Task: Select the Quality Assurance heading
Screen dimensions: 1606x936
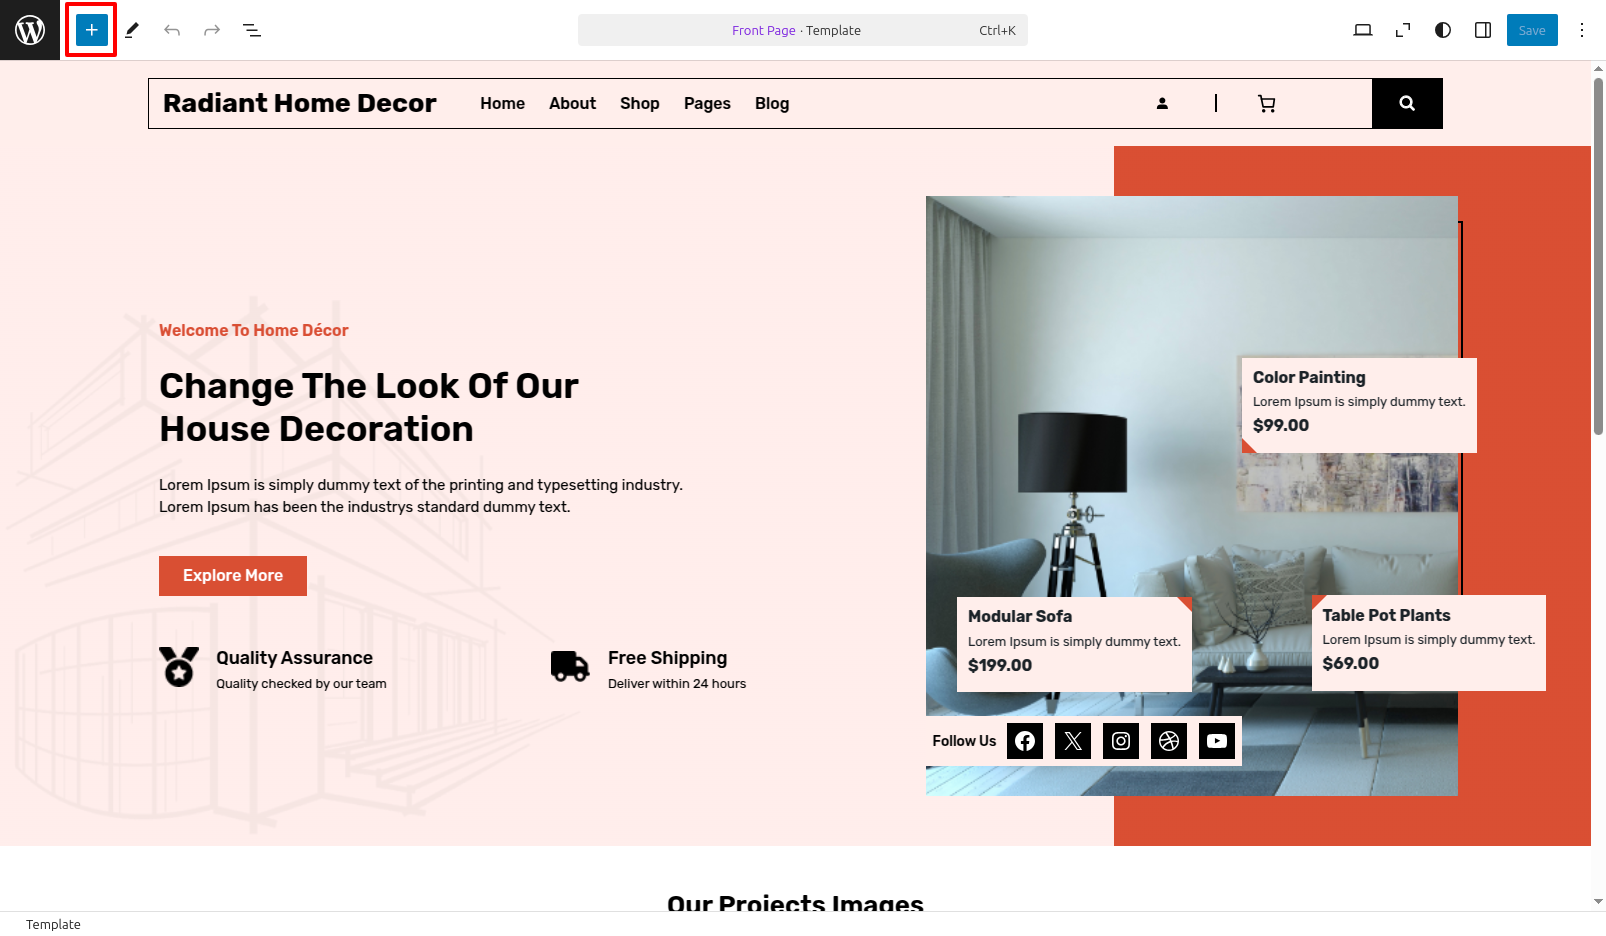Action: point(294,657)
